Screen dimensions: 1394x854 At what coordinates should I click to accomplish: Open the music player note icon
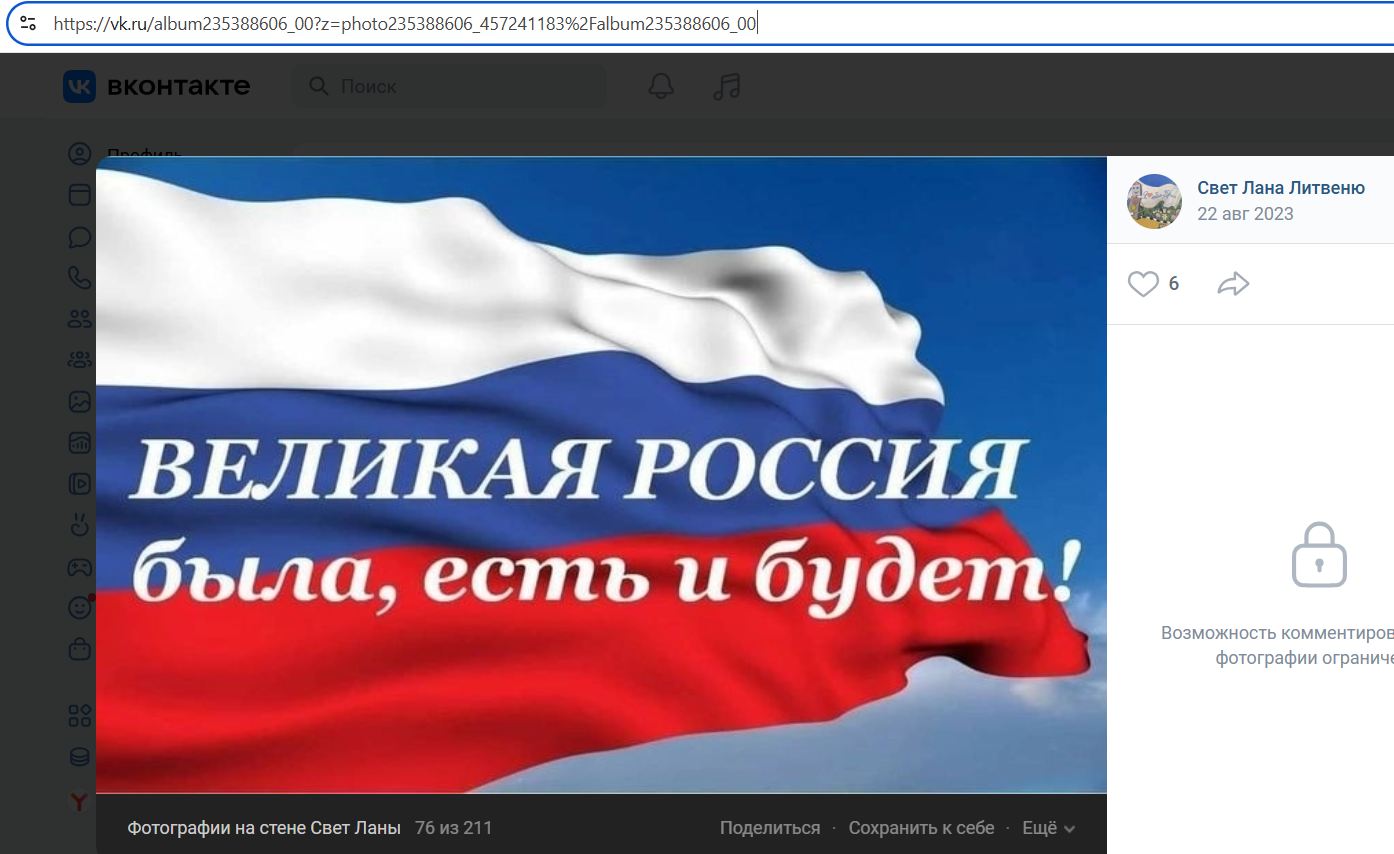(727, 86)
